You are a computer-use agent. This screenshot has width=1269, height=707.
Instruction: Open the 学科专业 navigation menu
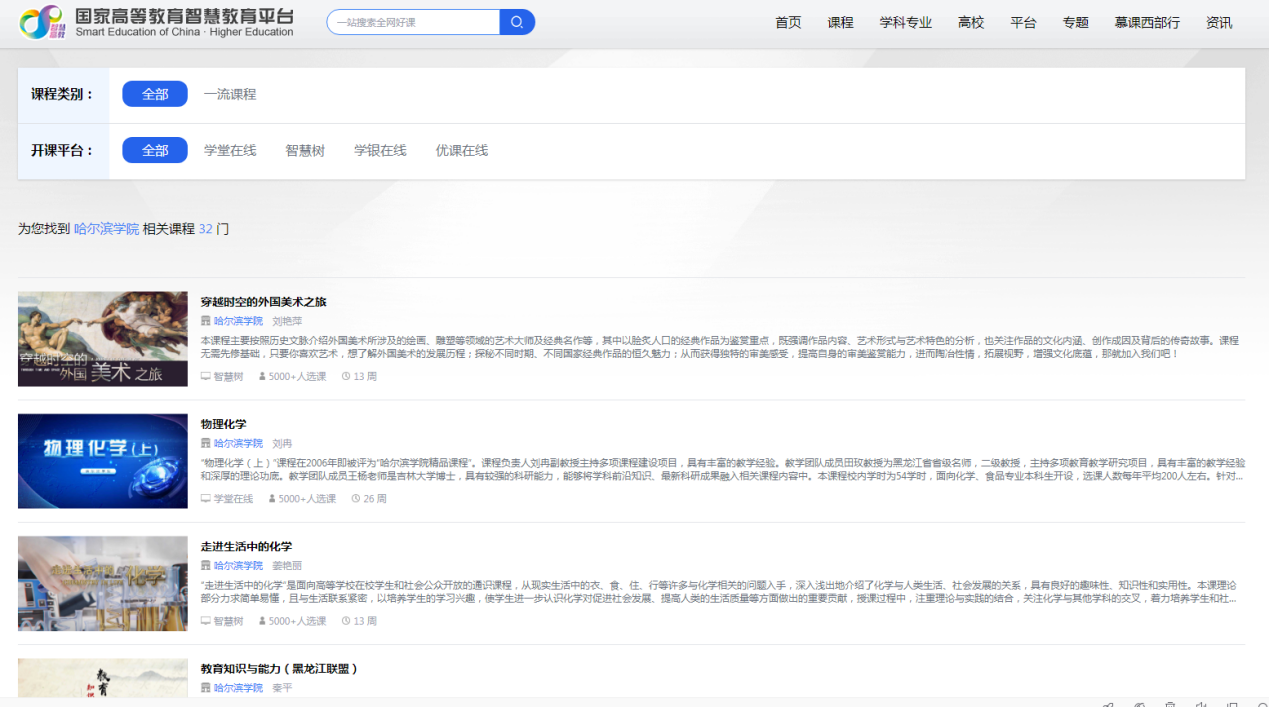click(906, 22)
